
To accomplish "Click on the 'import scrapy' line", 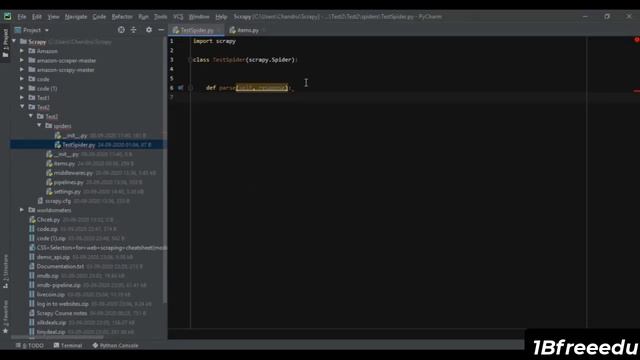I will 214,41.
